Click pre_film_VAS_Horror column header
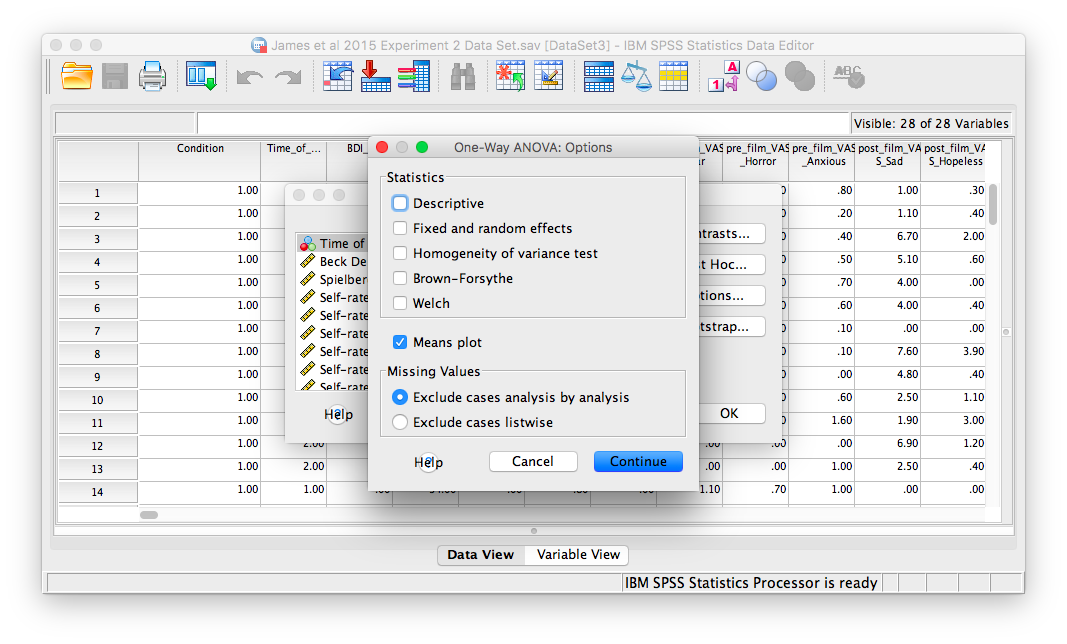 coord(756,161)
